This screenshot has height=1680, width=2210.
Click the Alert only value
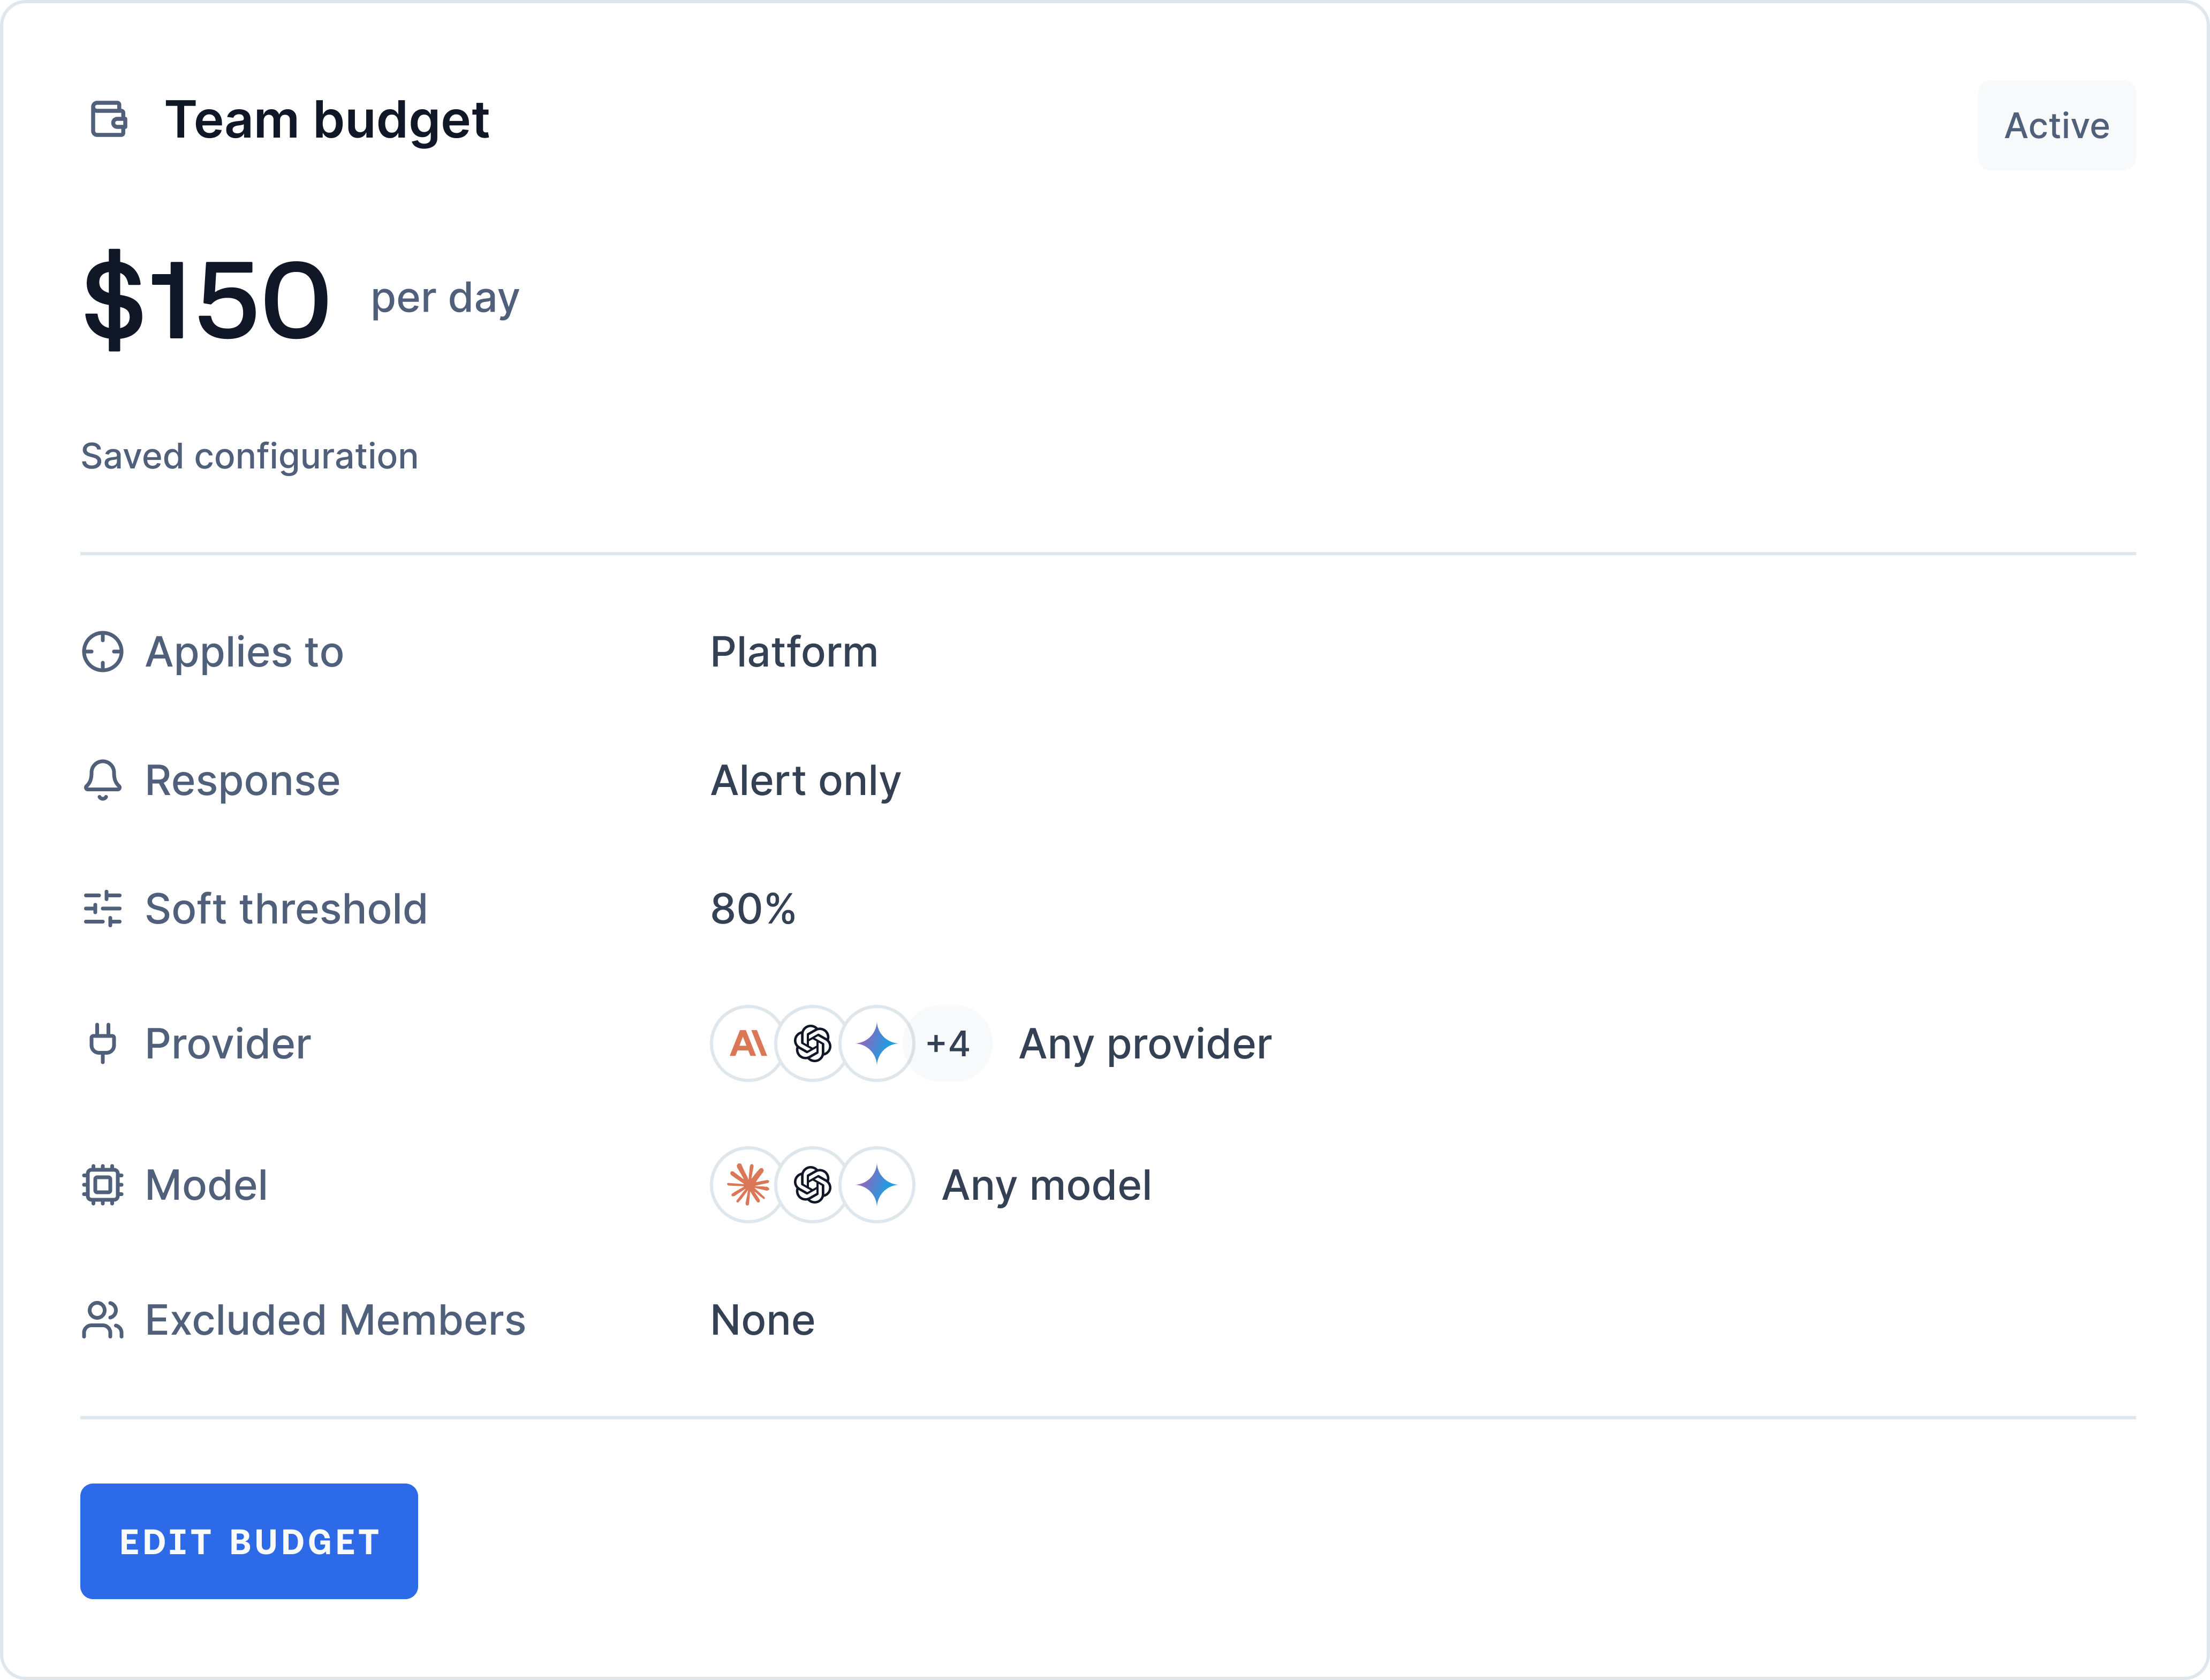(x=806, y=780)
